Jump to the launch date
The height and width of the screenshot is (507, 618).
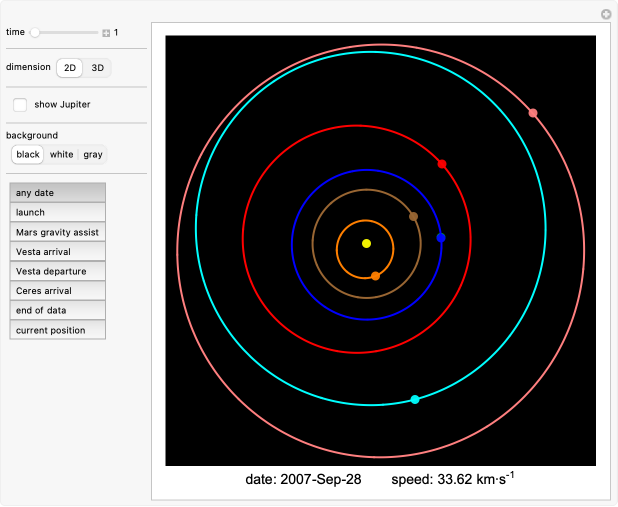tap(57, 212)
